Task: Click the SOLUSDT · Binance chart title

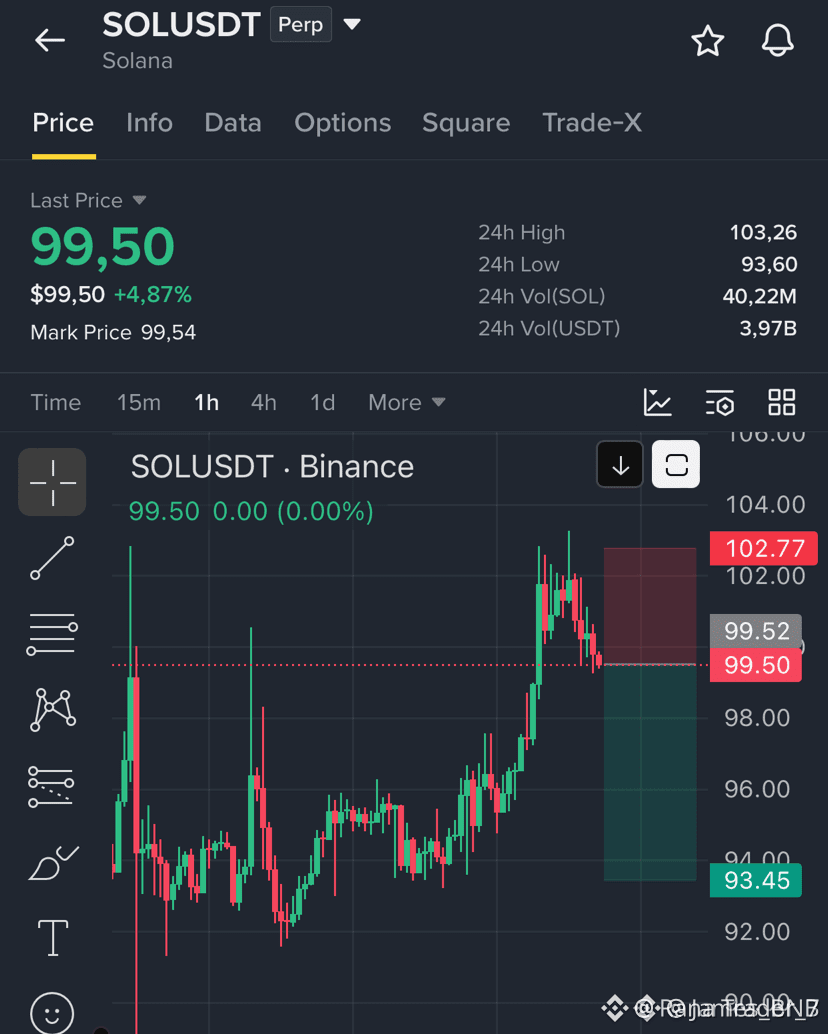Action: pos(272,467)
